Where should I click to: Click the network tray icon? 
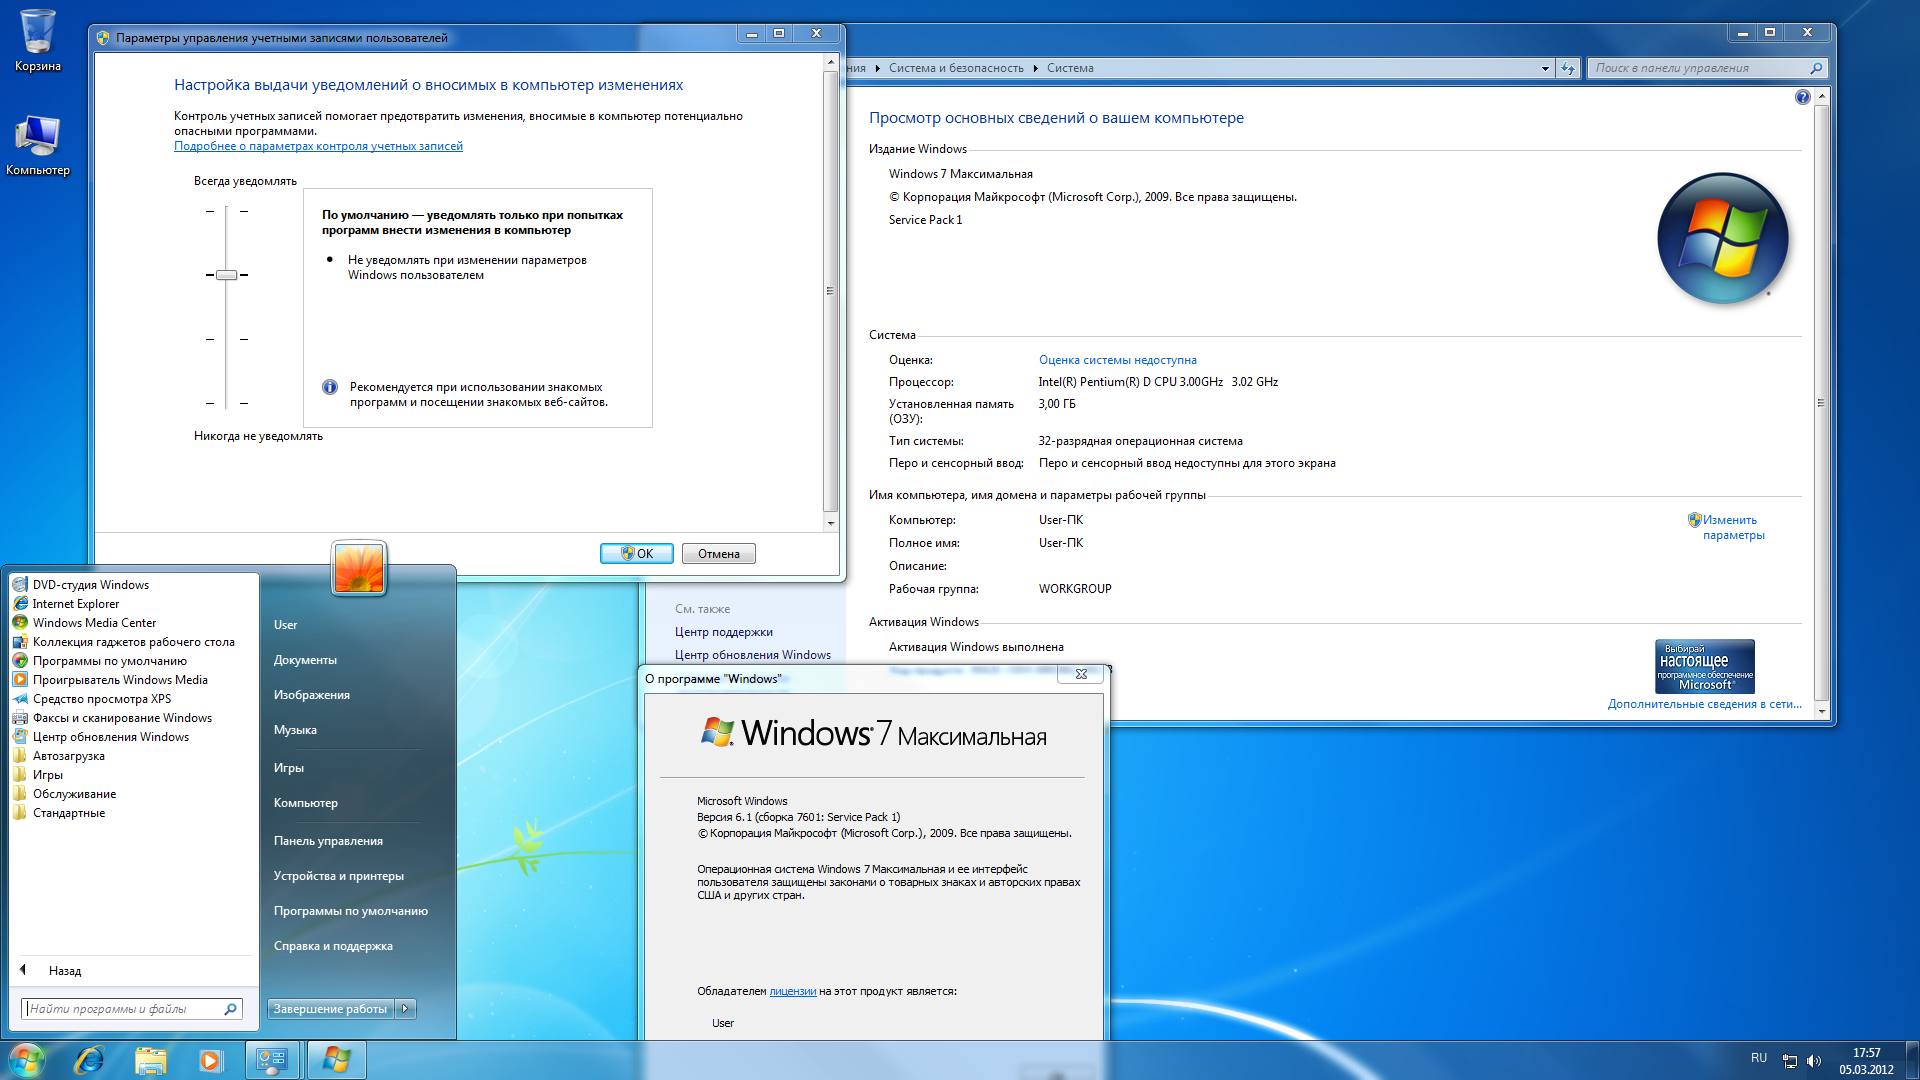click(x=1790, y=1061)
